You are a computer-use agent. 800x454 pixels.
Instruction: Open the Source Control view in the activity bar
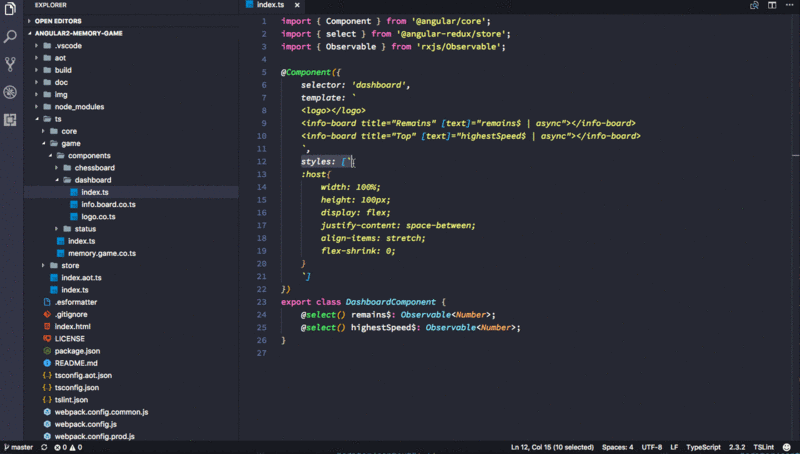click(x=10, y=64)
